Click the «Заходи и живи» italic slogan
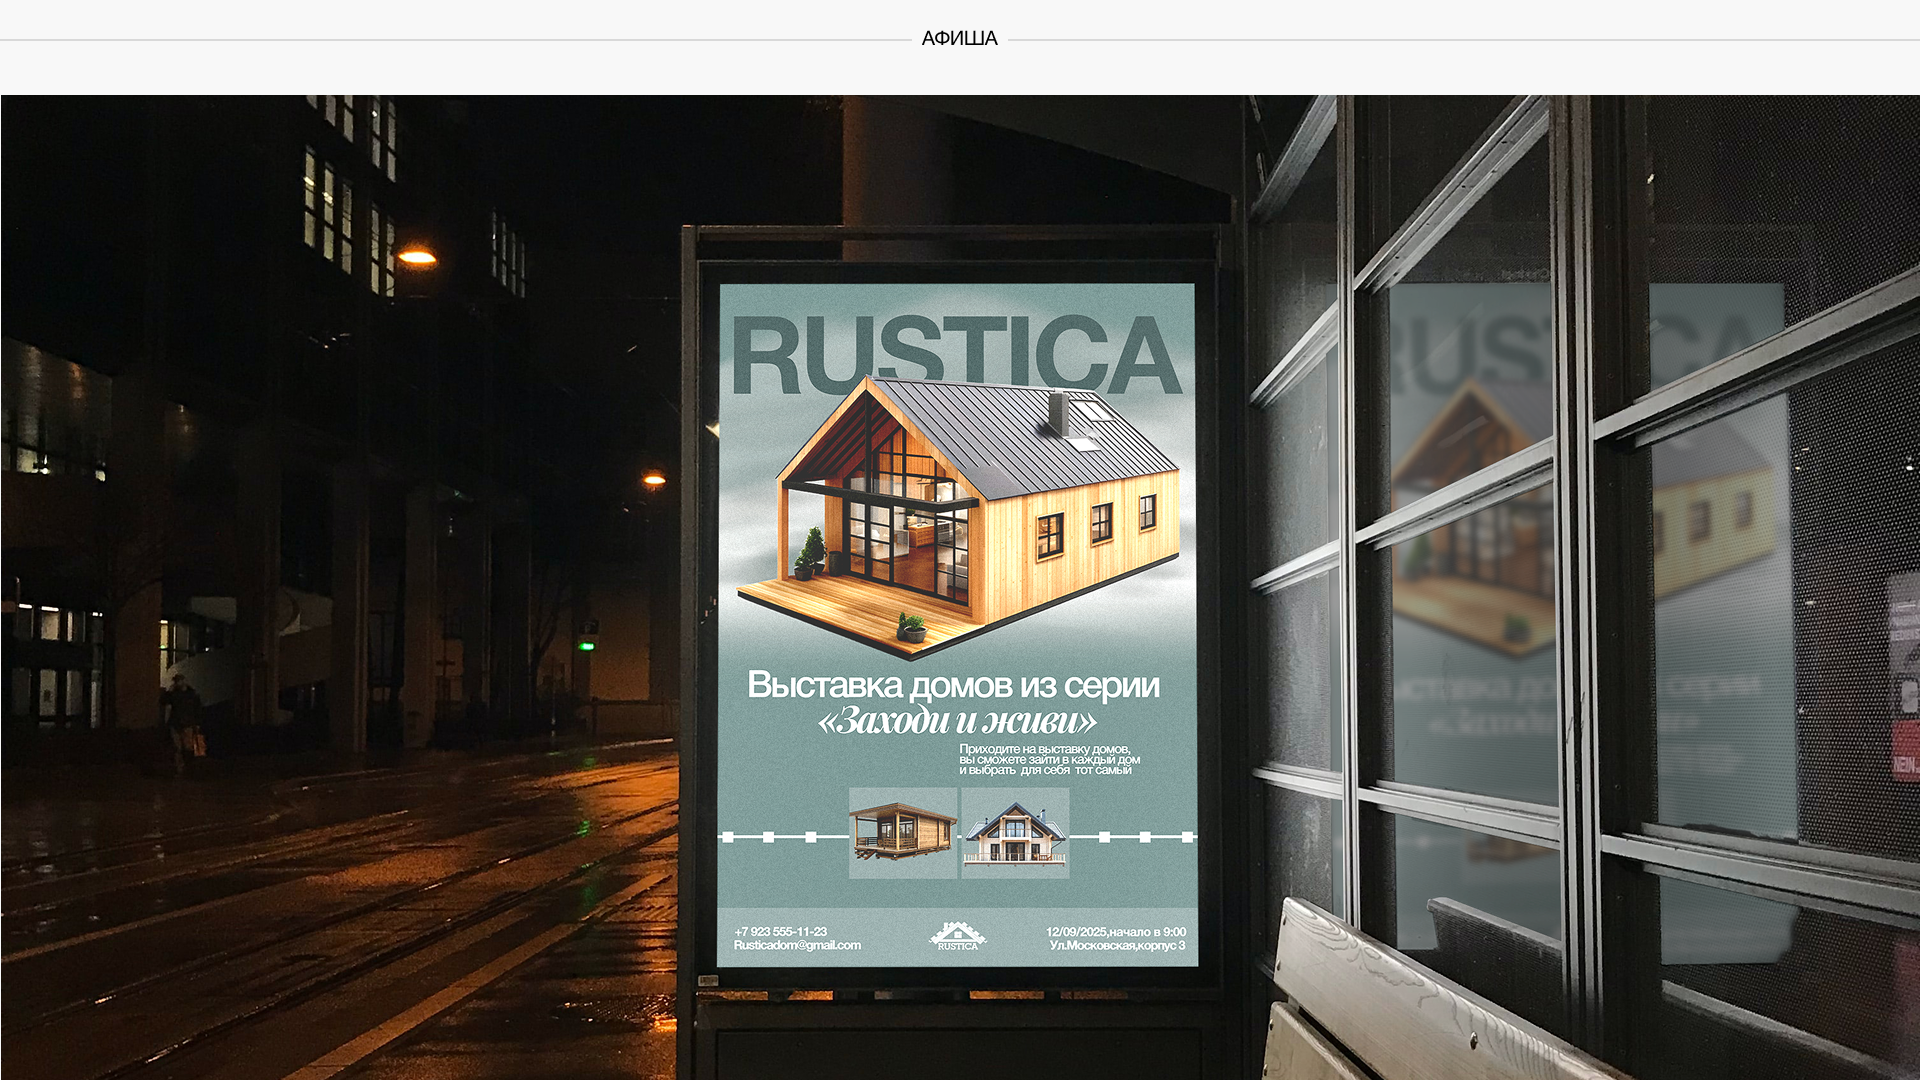Image resolution: width=1920 pixels, height=1080 pixels. (x=957, y=721)
